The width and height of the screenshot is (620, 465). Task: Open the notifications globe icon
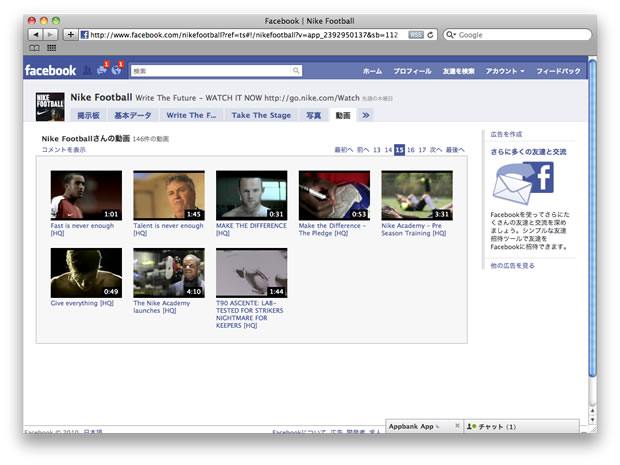pos(117,69)
